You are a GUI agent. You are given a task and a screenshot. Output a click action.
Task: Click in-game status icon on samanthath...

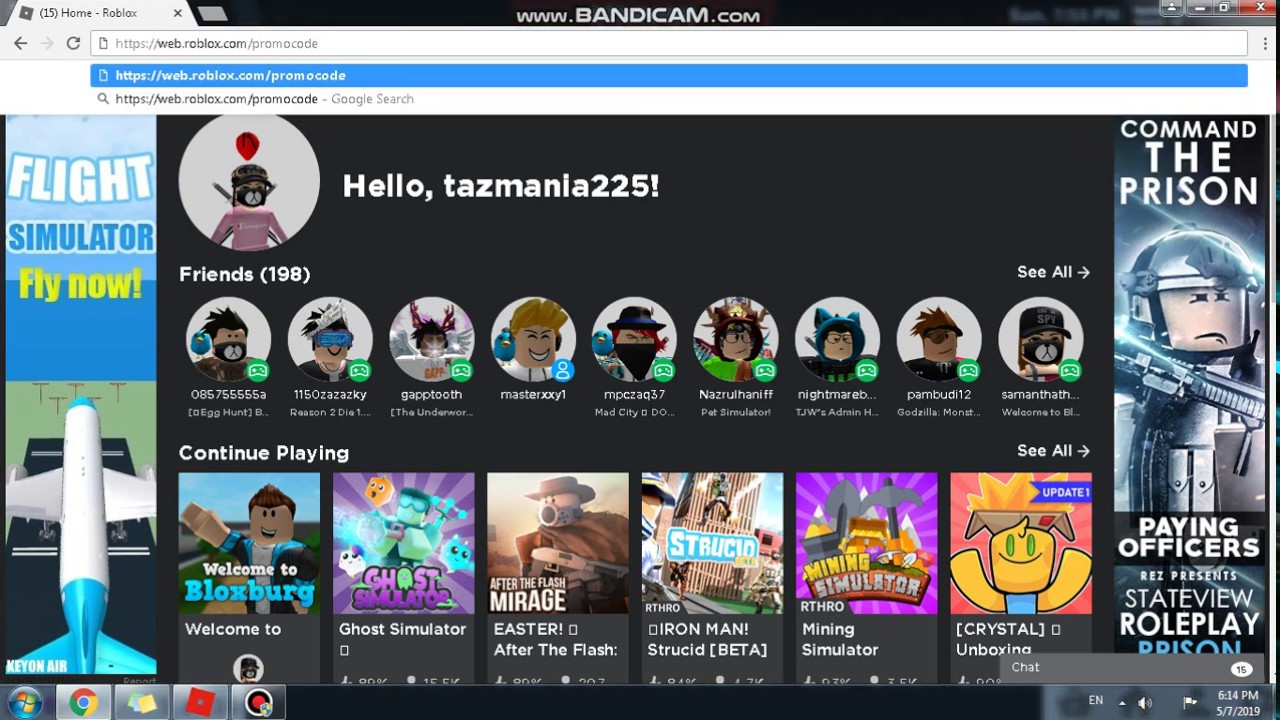pos(1070,371)
